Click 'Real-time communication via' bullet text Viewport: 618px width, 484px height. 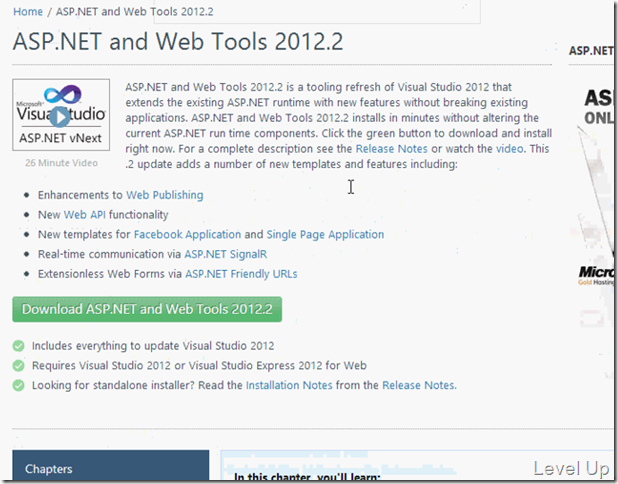[x=109, y=254]
